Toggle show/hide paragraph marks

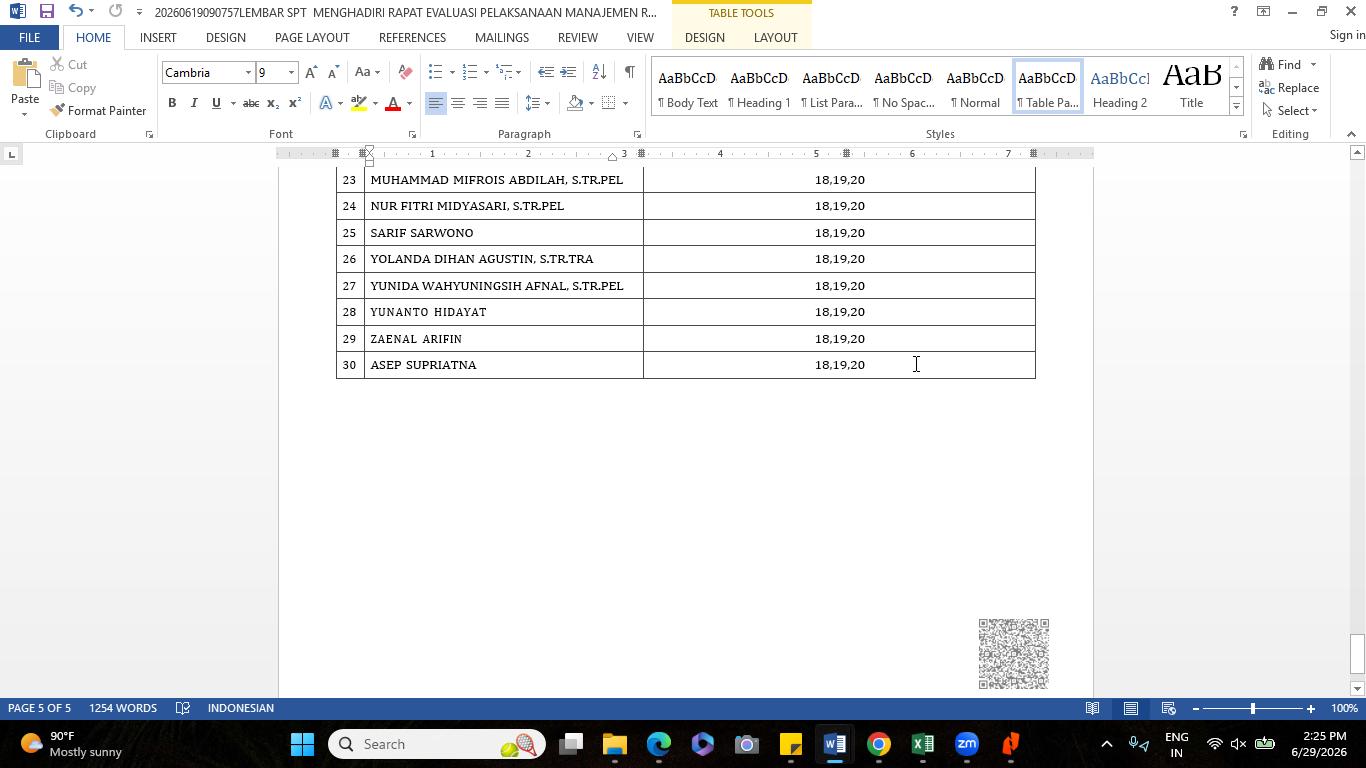pyautogui.click(x=629, y=72)
